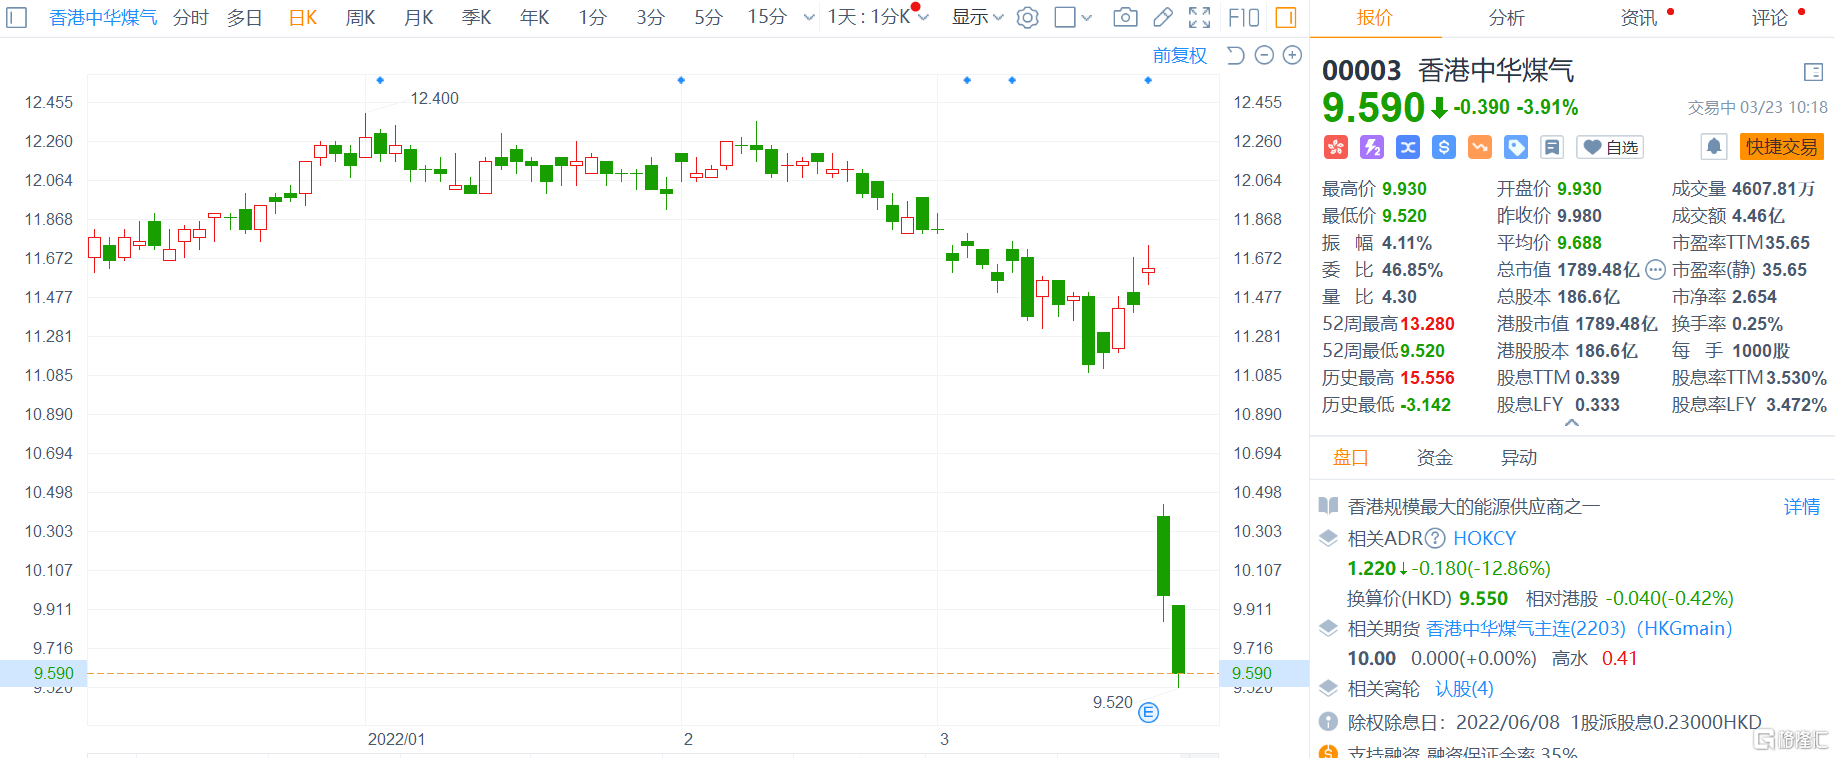Click the sidebar panel icon beside 香港中华煤气

click(x=17, y=17)
